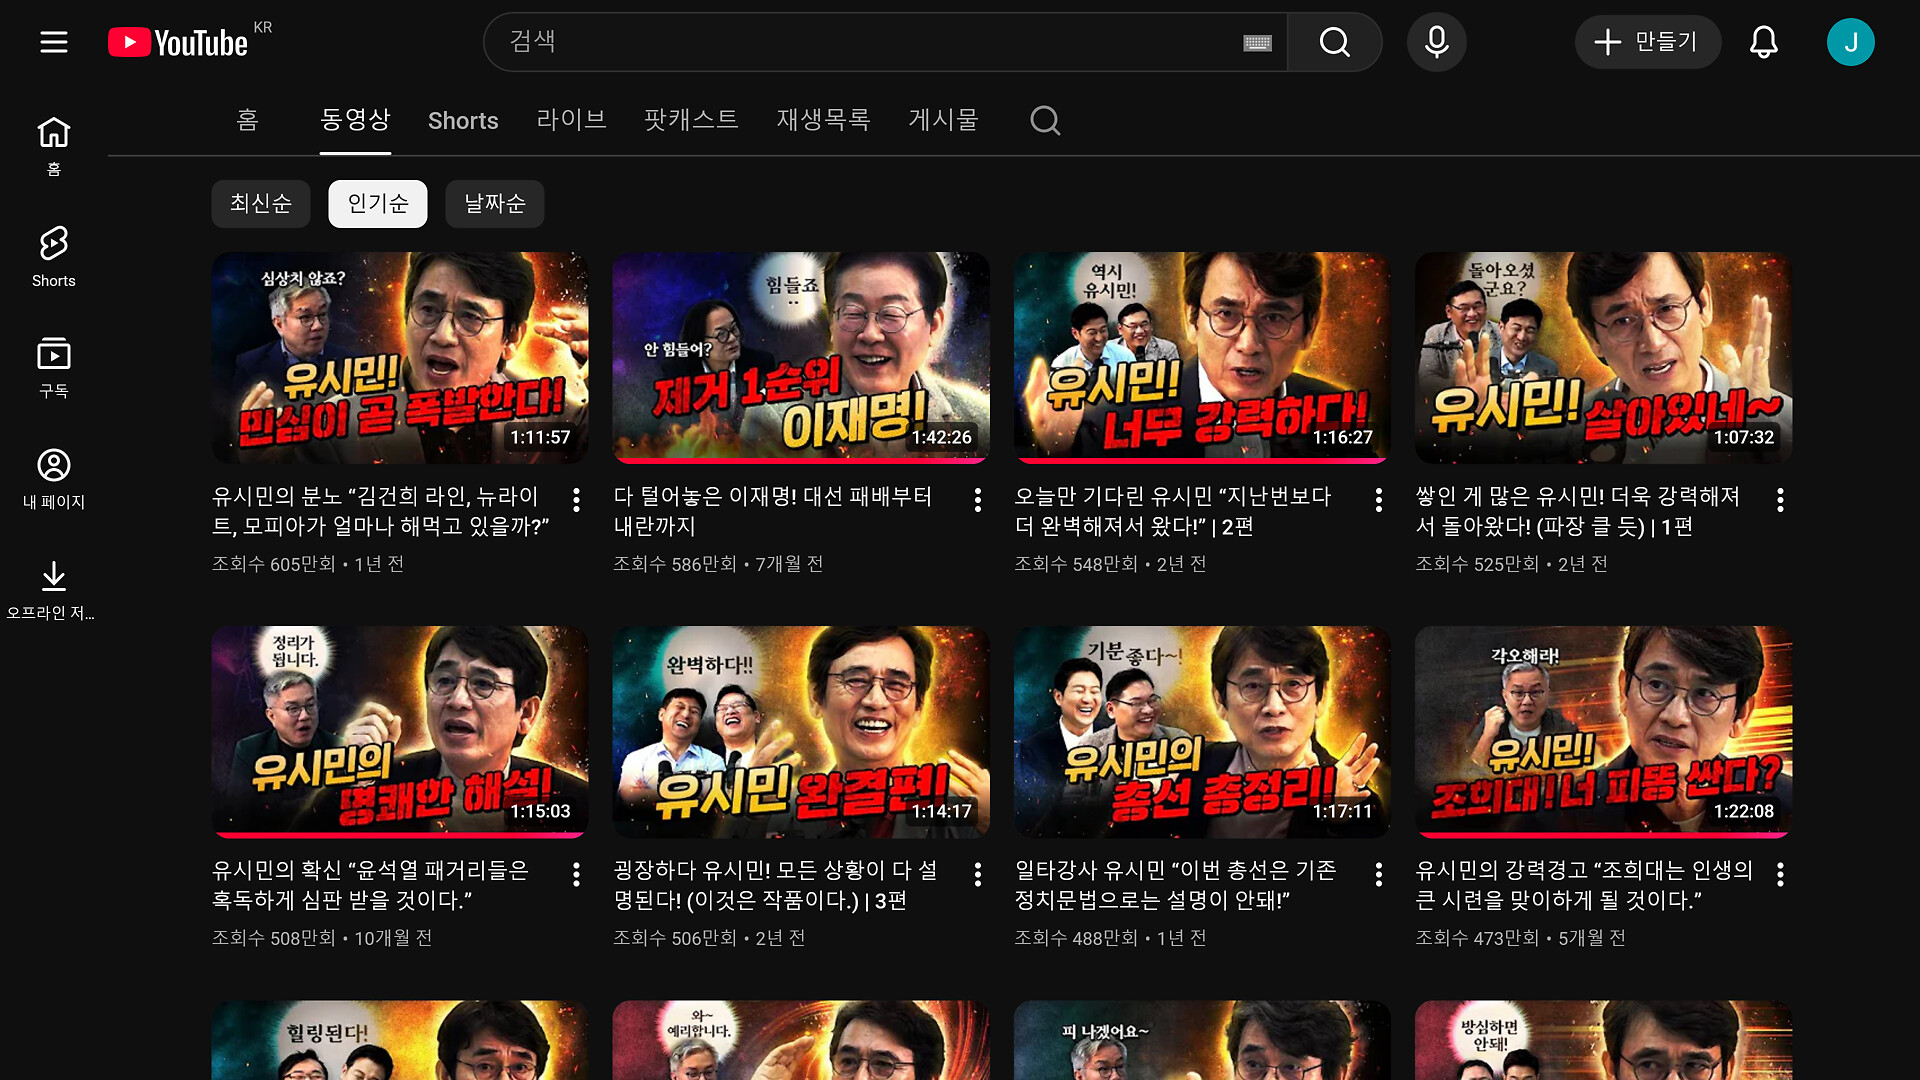
Task: Select the 인기순 sort chip
Action: (x=378, y=204)
